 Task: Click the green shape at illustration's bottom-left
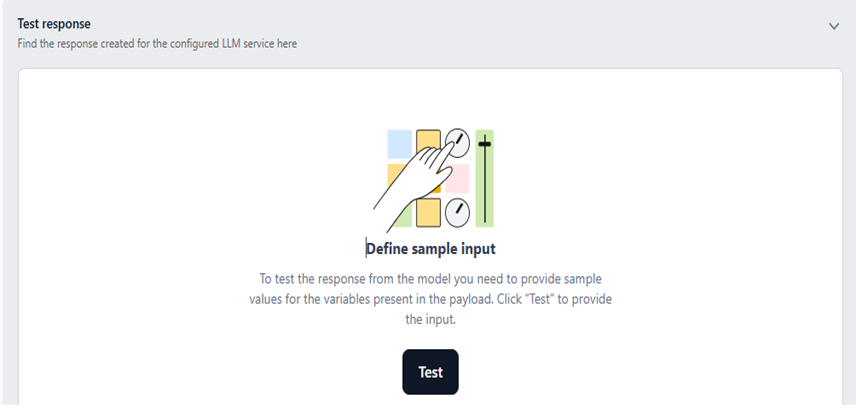click(x=401, y=215)
